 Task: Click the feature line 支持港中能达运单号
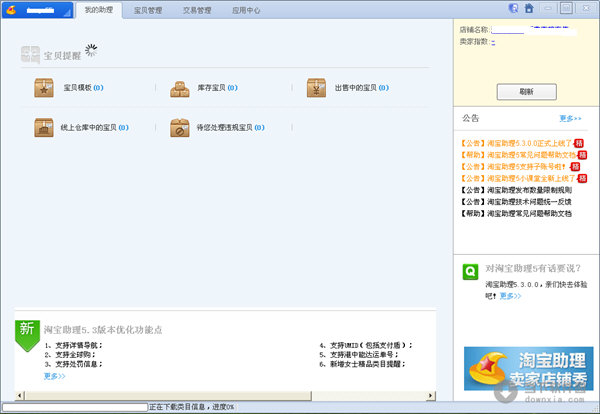coord(359,355)
